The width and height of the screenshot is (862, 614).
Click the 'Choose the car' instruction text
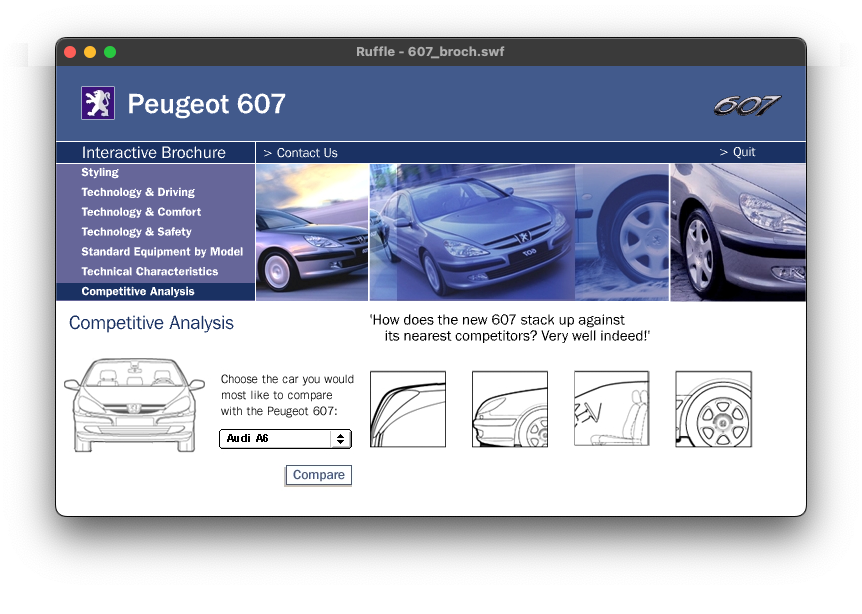288,395
